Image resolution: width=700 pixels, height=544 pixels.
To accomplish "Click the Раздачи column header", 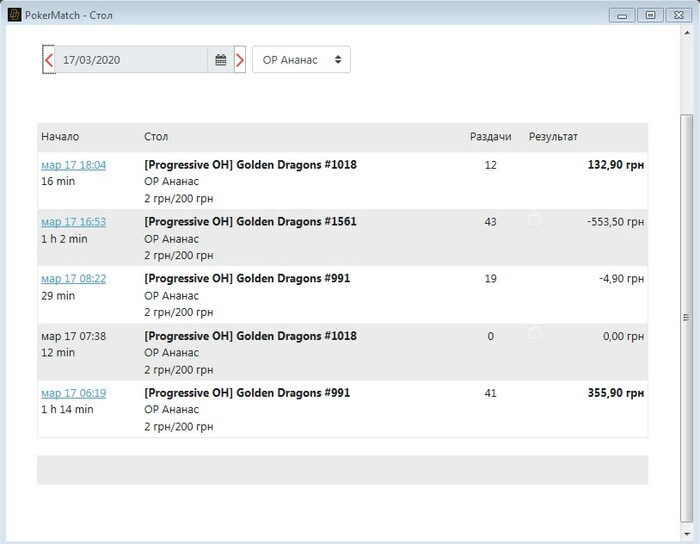I will point(491,137).
